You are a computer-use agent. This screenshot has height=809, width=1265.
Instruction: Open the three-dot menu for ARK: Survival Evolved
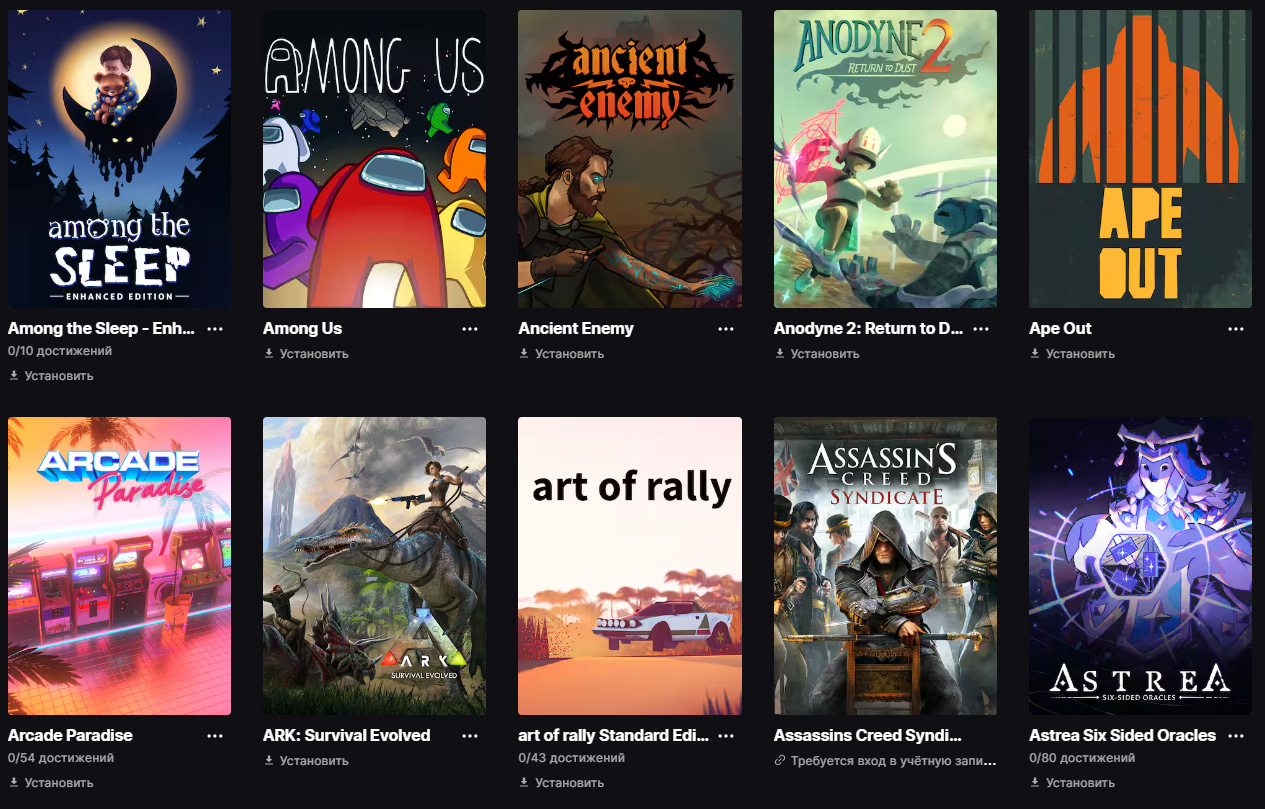pyautogui.click(x=470, y=735)
